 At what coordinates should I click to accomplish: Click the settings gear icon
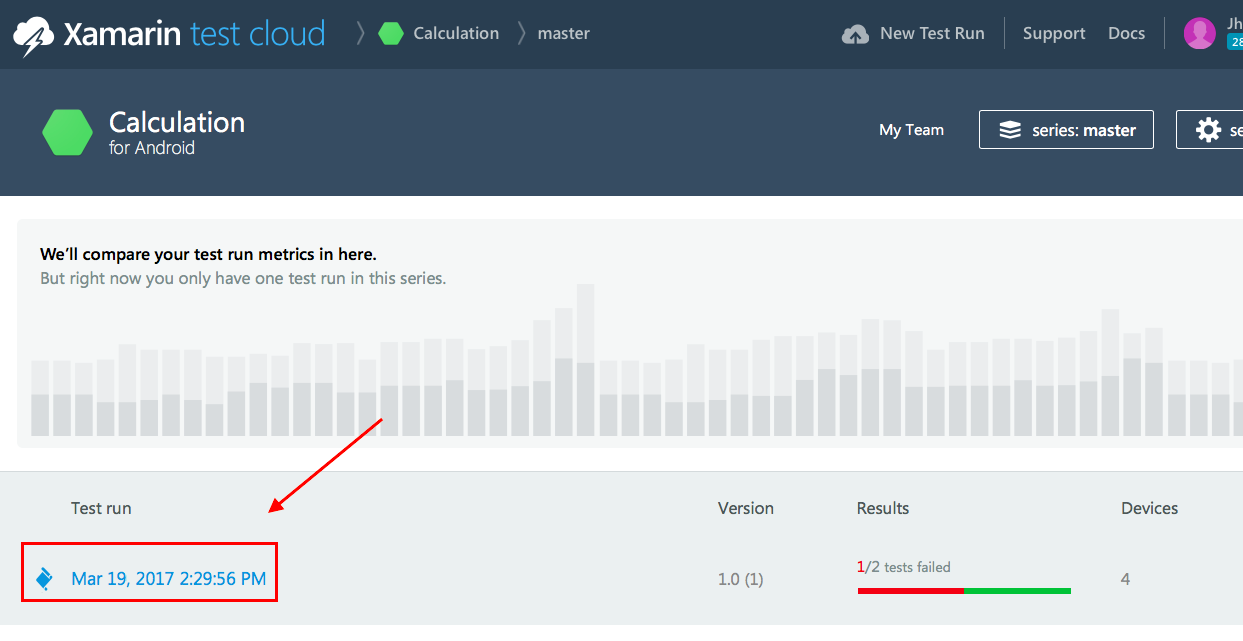click(x=1208, y=130)
